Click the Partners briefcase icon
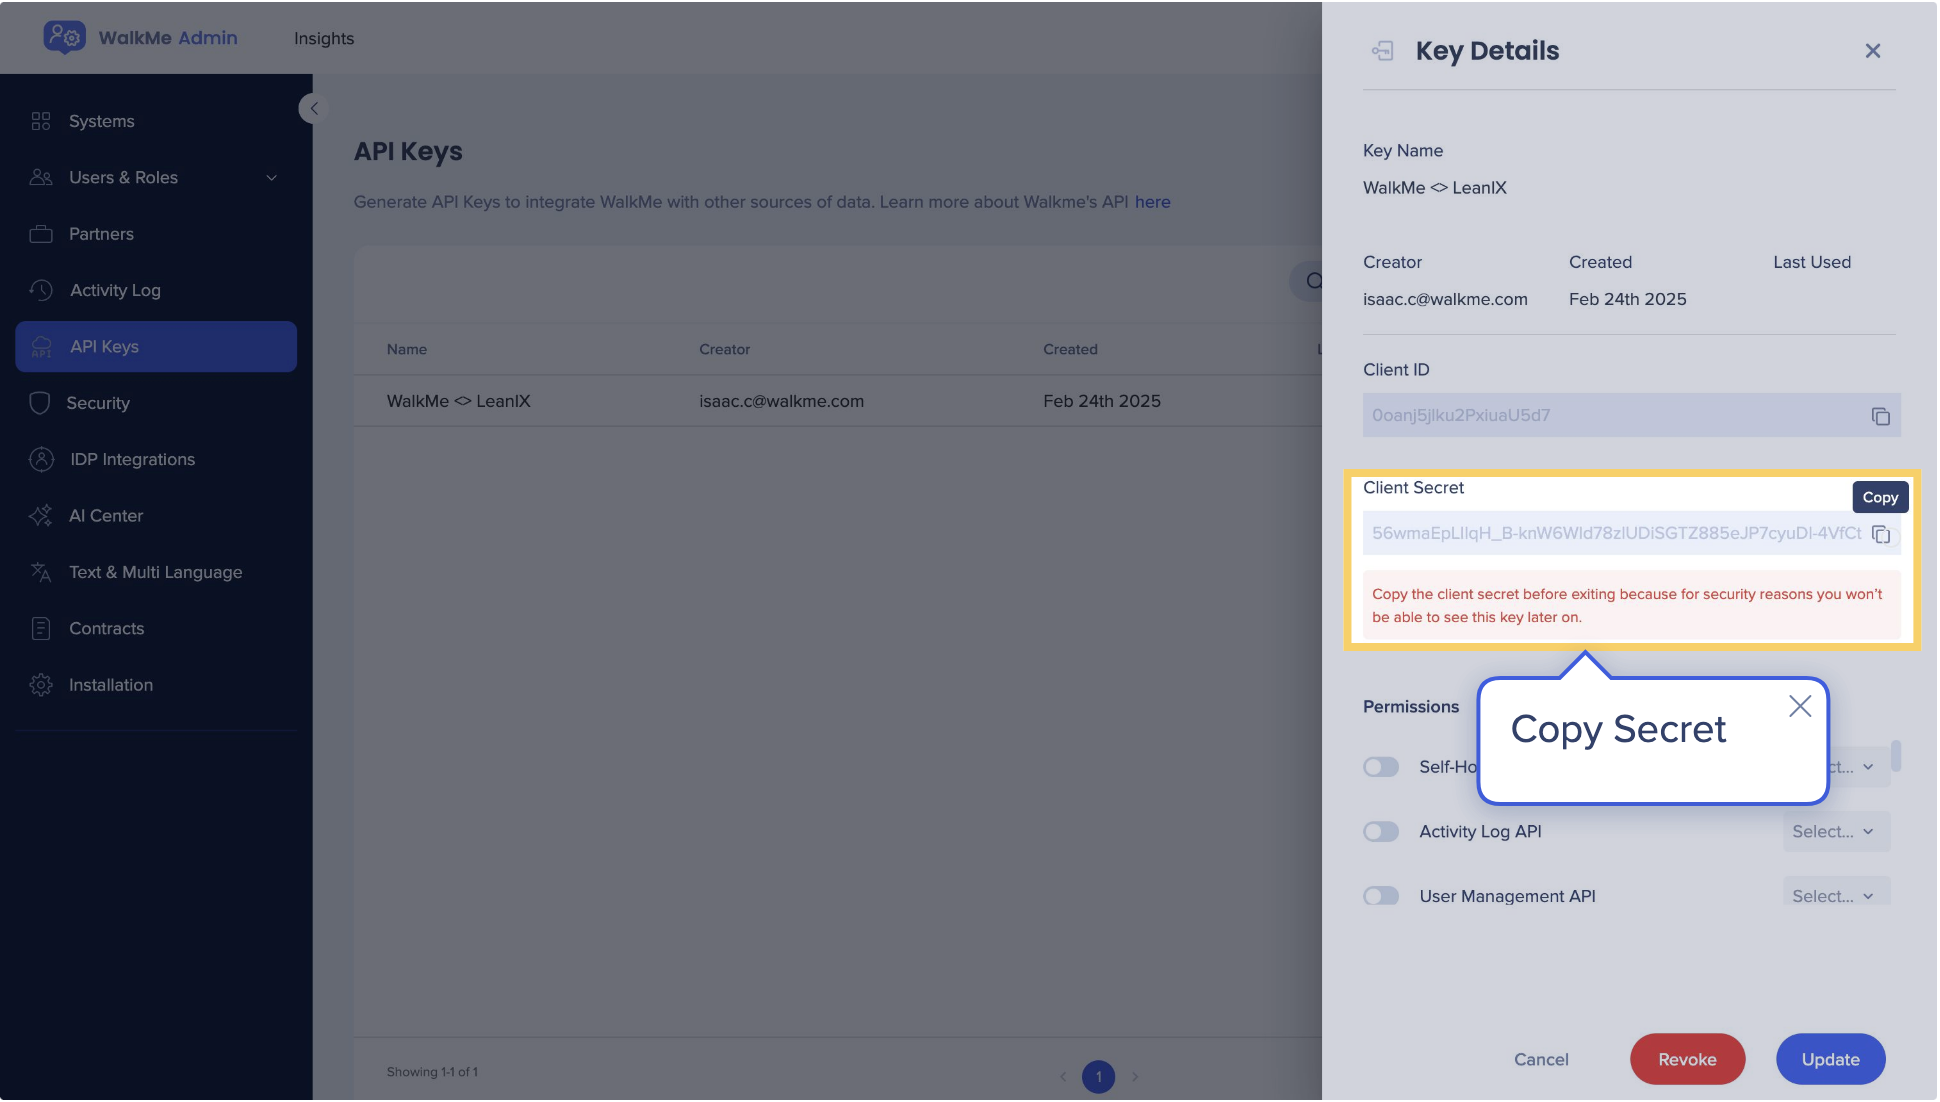The width and height of the screenshot is (1940, 1102). click(x=41, y=234)
